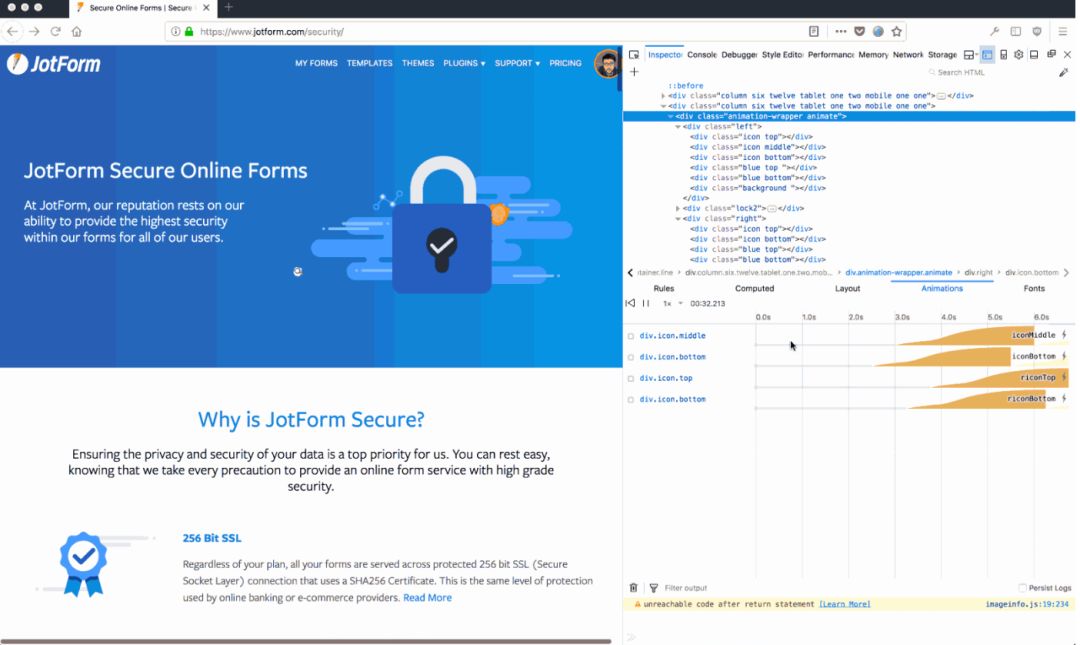
Task: Open the SUPPORT dropdown menu
Action: 517,63
